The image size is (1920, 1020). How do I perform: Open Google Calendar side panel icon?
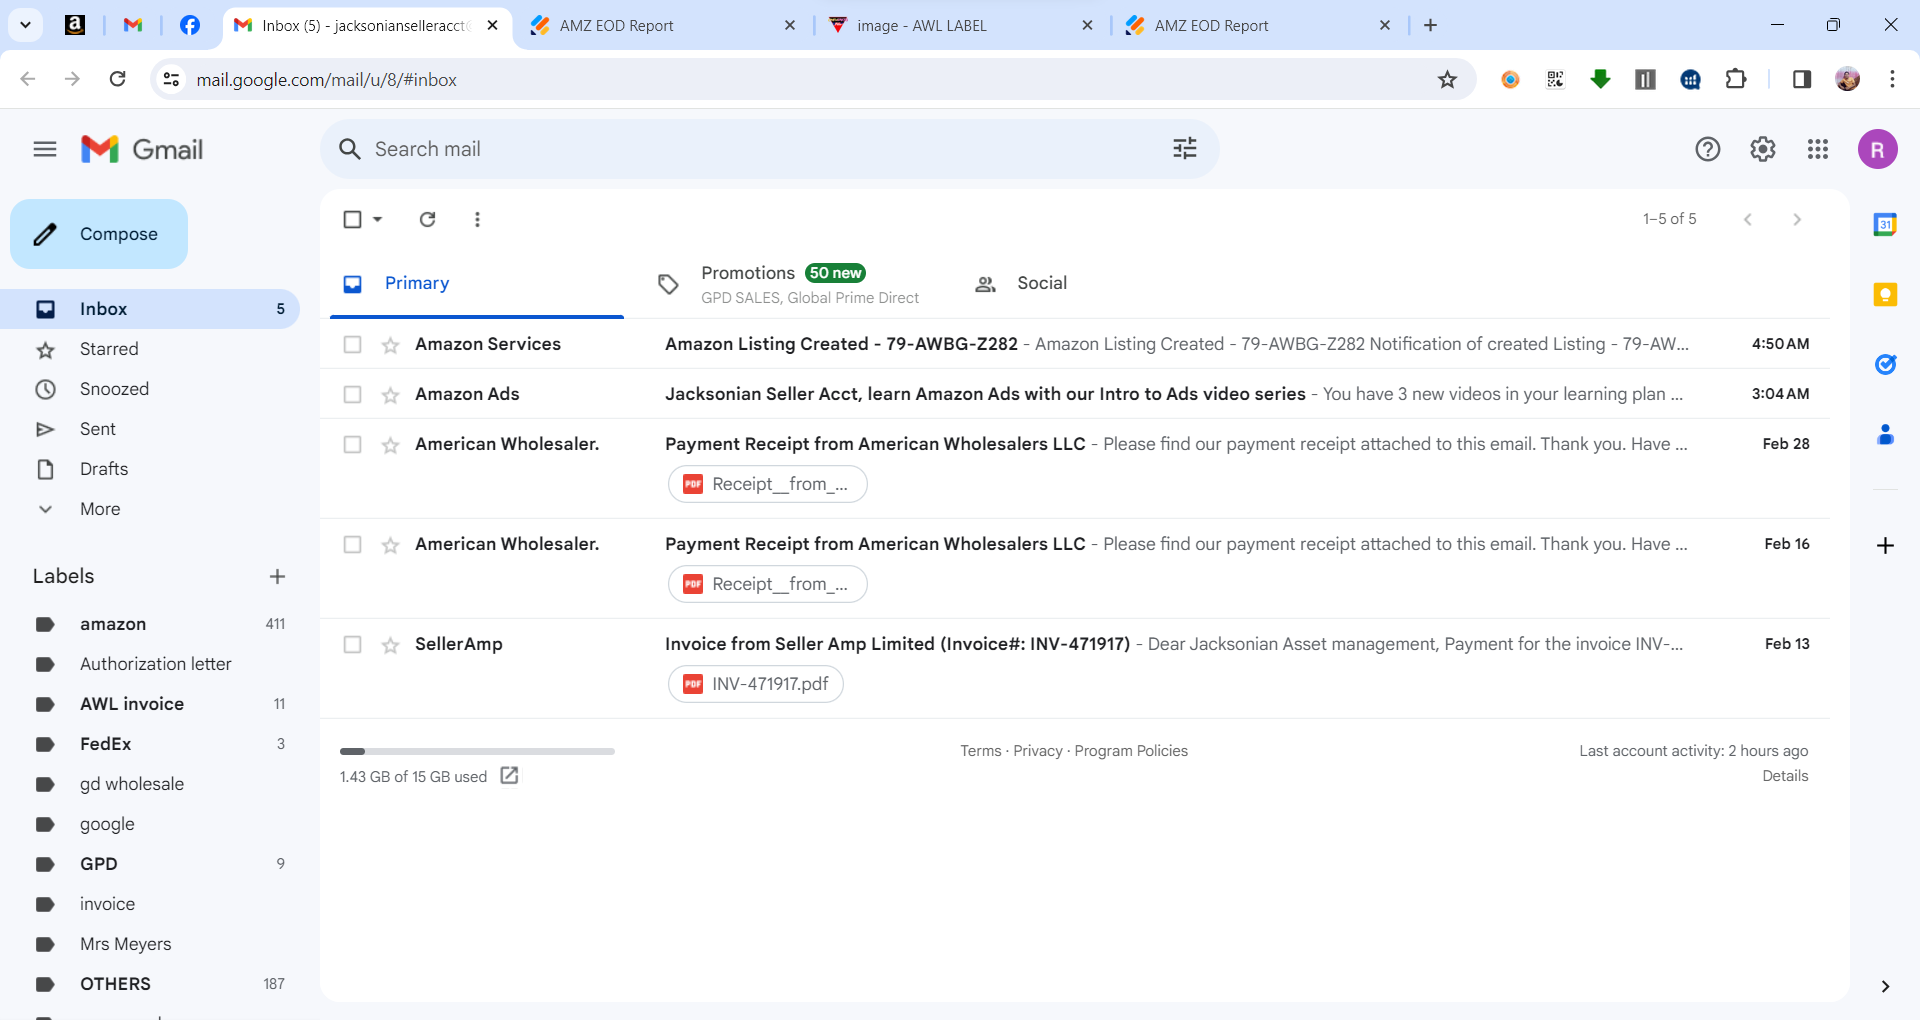pyautogui.click(x=1885, y=224)
